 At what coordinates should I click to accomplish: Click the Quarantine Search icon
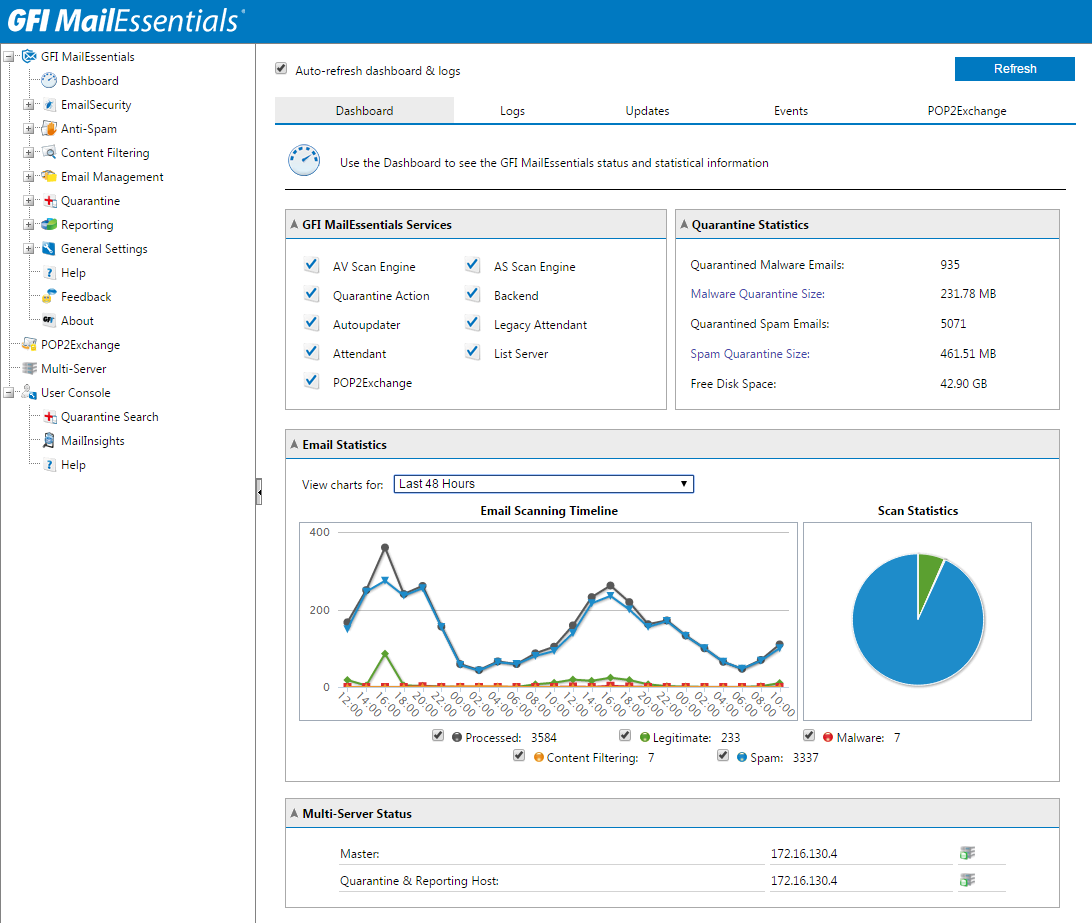[x=49, y=417]
